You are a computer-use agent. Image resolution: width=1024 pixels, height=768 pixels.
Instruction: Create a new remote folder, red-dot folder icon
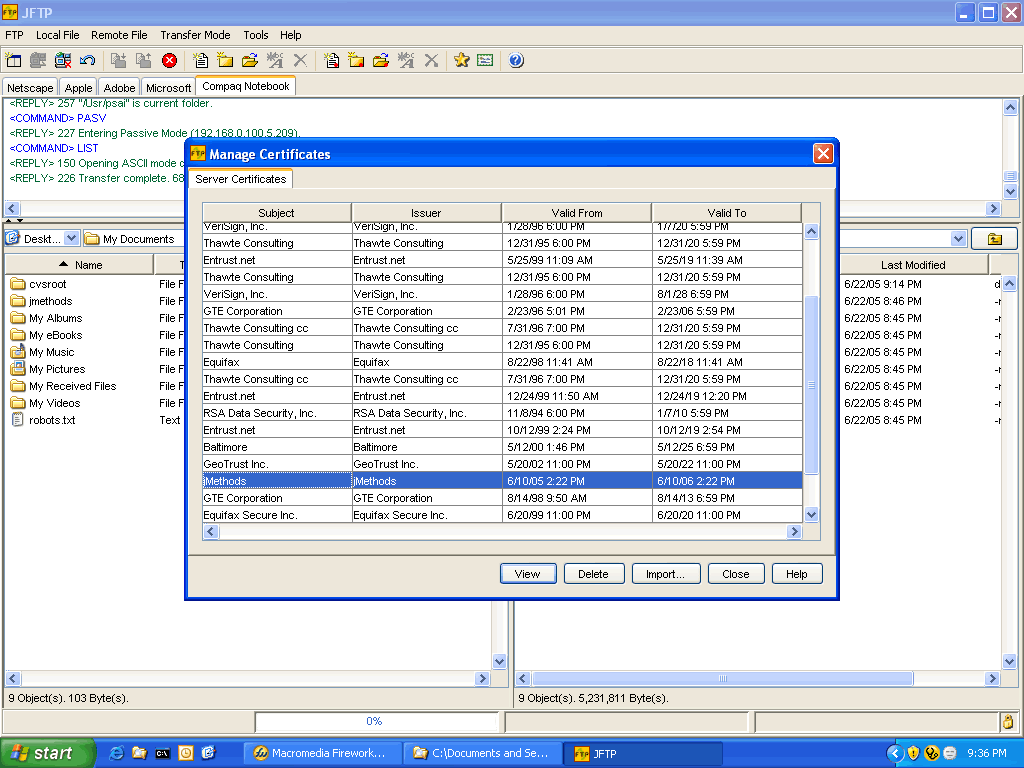tap(357, 61)
